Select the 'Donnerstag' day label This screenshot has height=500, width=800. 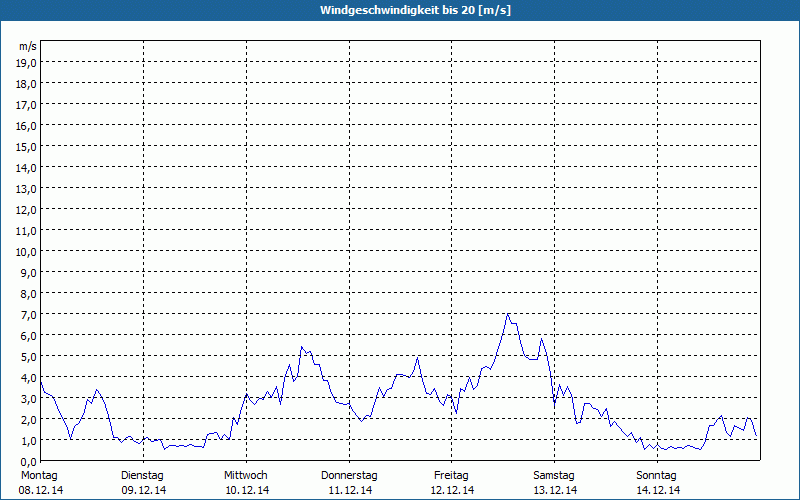349,476
